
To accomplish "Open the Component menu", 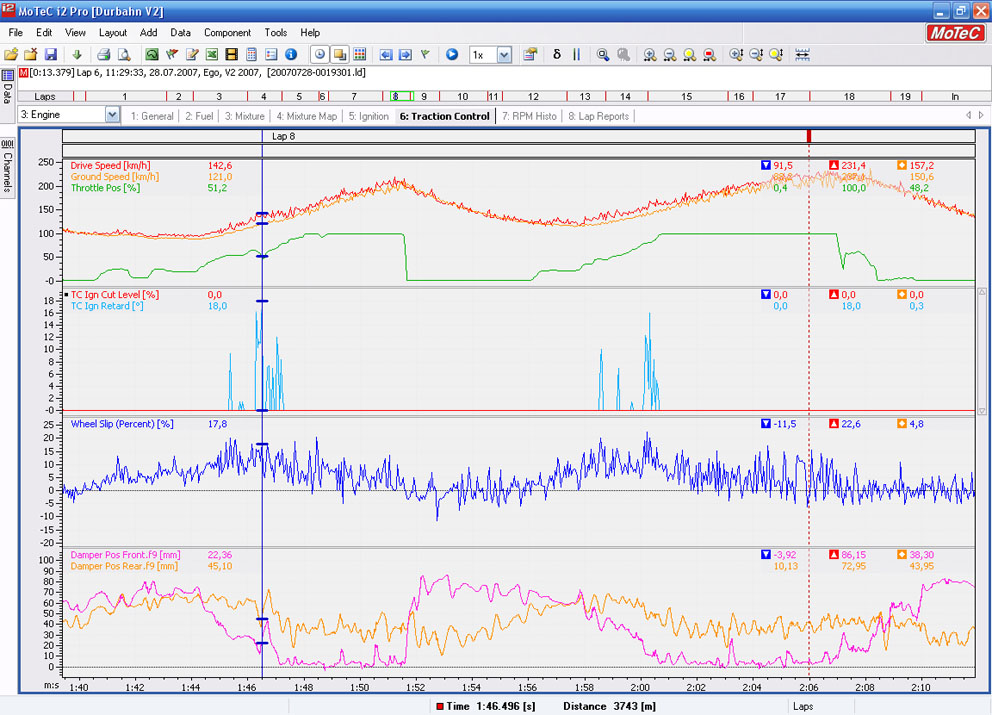I will coord(227,33).
